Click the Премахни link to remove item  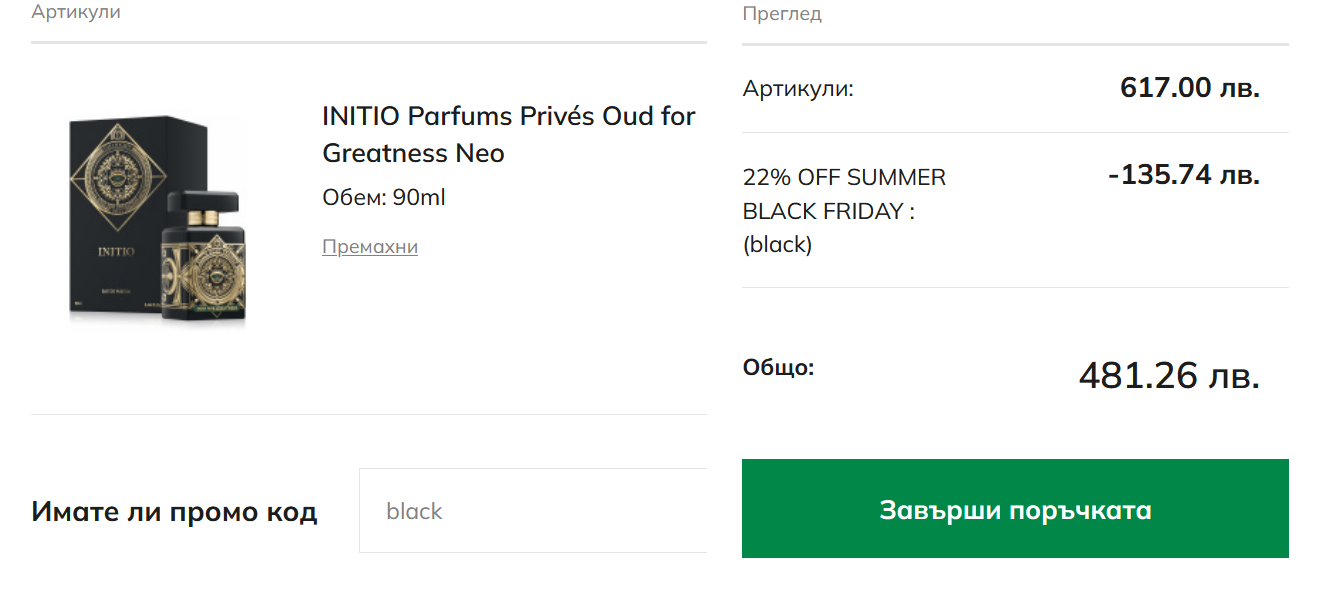point(369,247)
